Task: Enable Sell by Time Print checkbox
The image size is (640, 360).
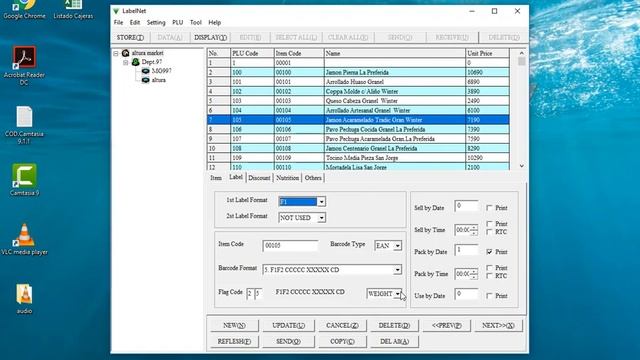Action: 489,224
